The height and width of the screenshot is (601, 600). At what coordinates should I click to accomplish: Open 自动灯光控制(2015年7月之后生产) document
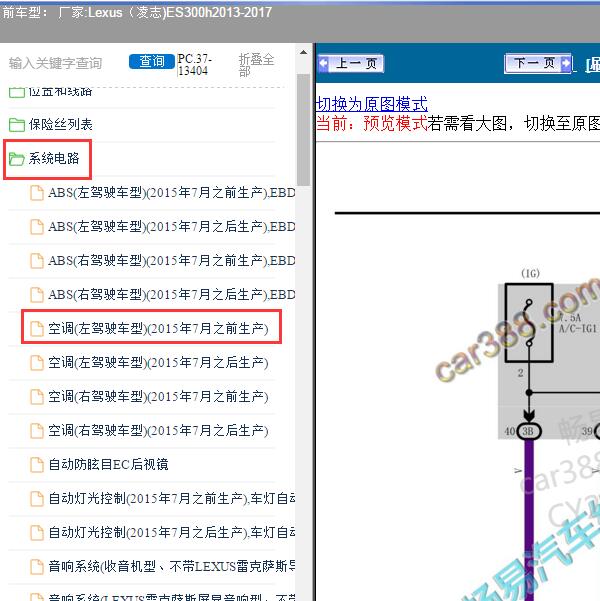click(x=171, y=532)
